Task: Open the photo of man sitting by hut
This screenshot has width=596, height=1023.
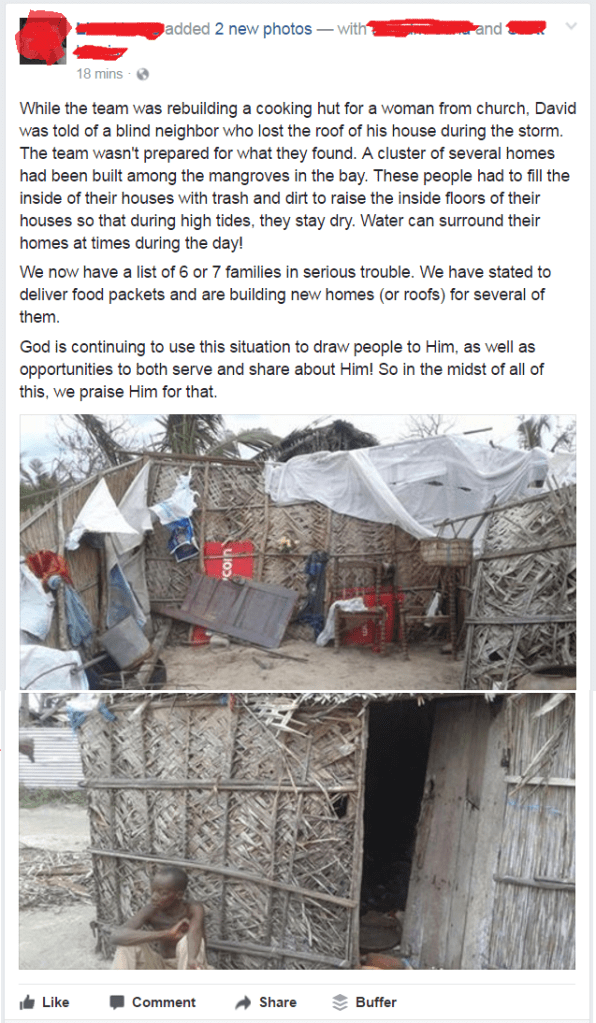Action: point(297,831)
